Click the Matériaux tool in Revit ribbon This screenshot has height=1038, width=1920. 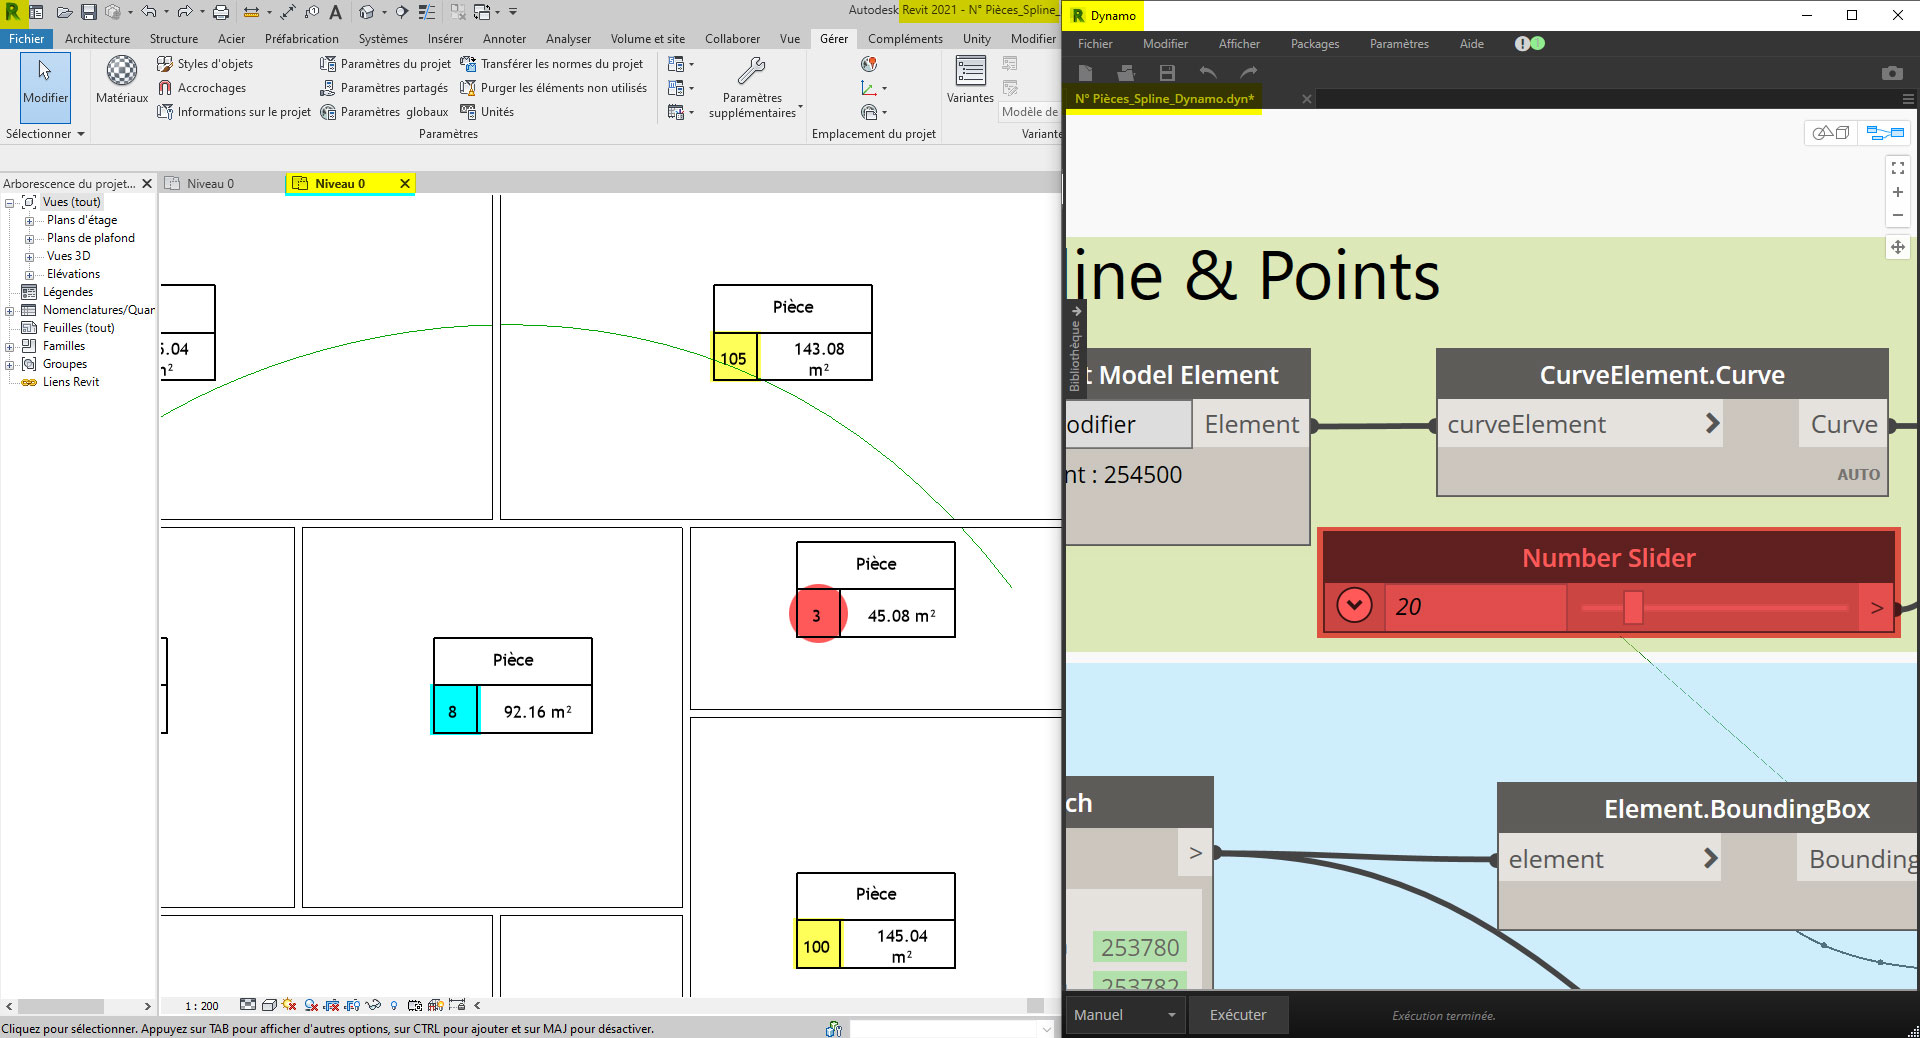click(x=122, y=79)
